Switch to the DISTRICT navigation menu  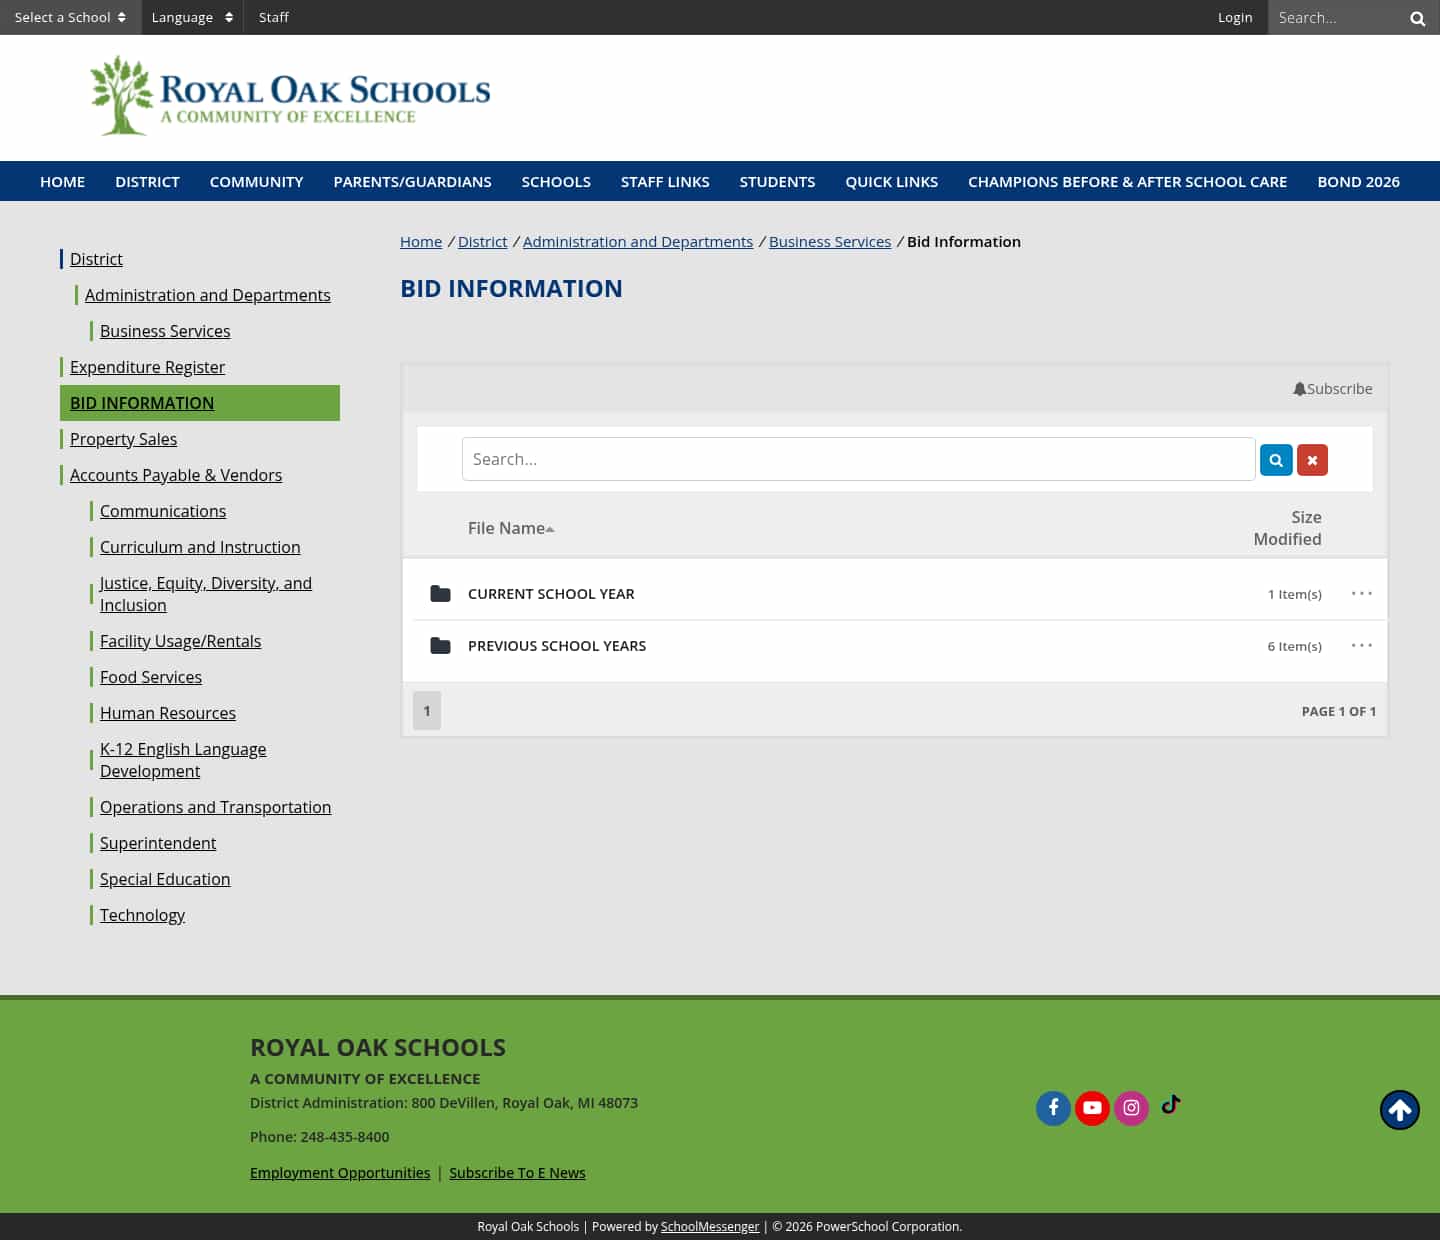[x=147, y=181]
